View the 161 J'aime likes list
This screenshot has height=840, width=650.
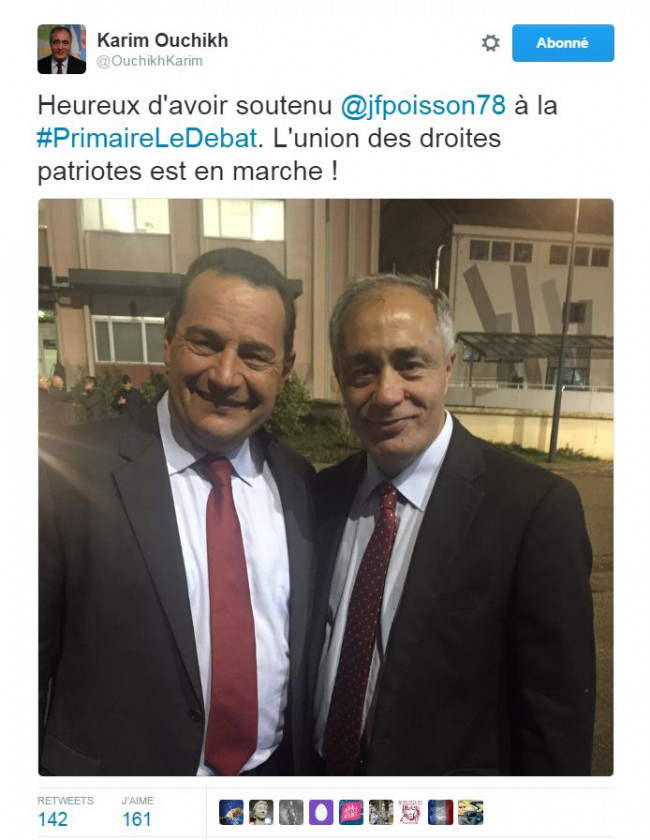pyautogui.click(x=137, y=819)
